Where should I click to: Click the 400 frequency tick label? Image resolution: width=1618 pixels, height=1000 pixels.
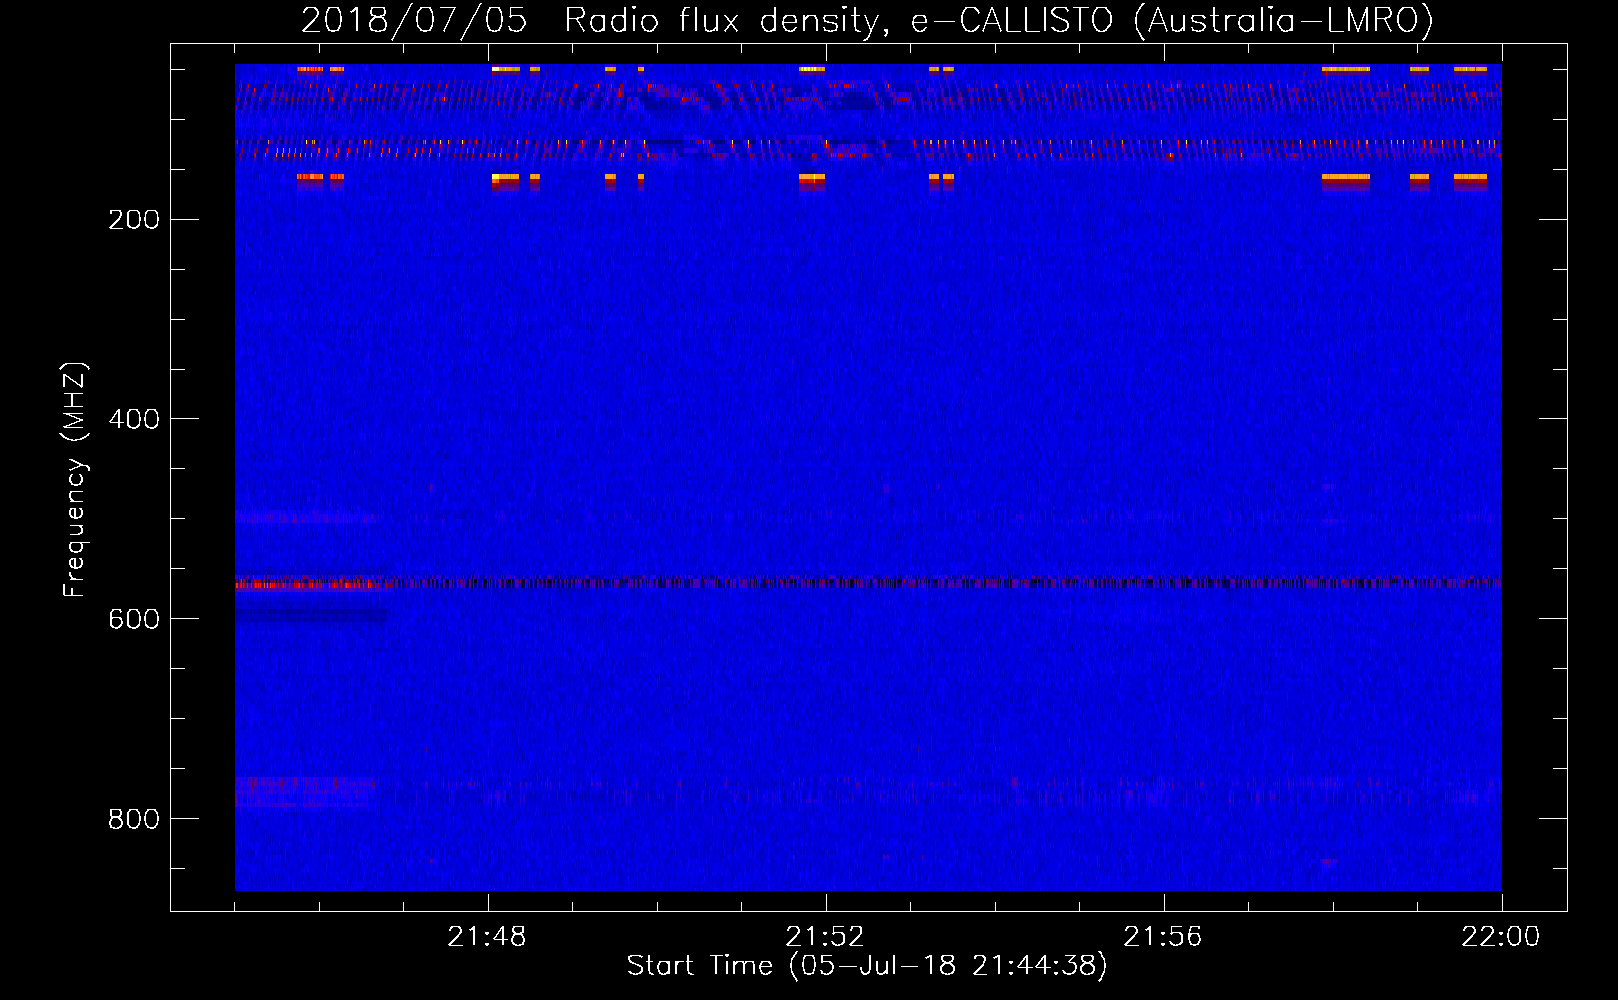134,419
